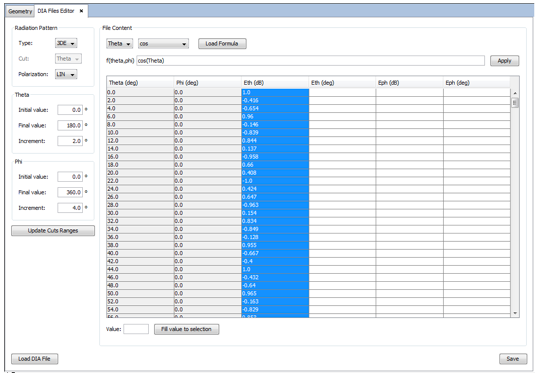Select the 0.137 cell in Eth (dB)
This screenshot has height=375, width=539.
[275, 149]
